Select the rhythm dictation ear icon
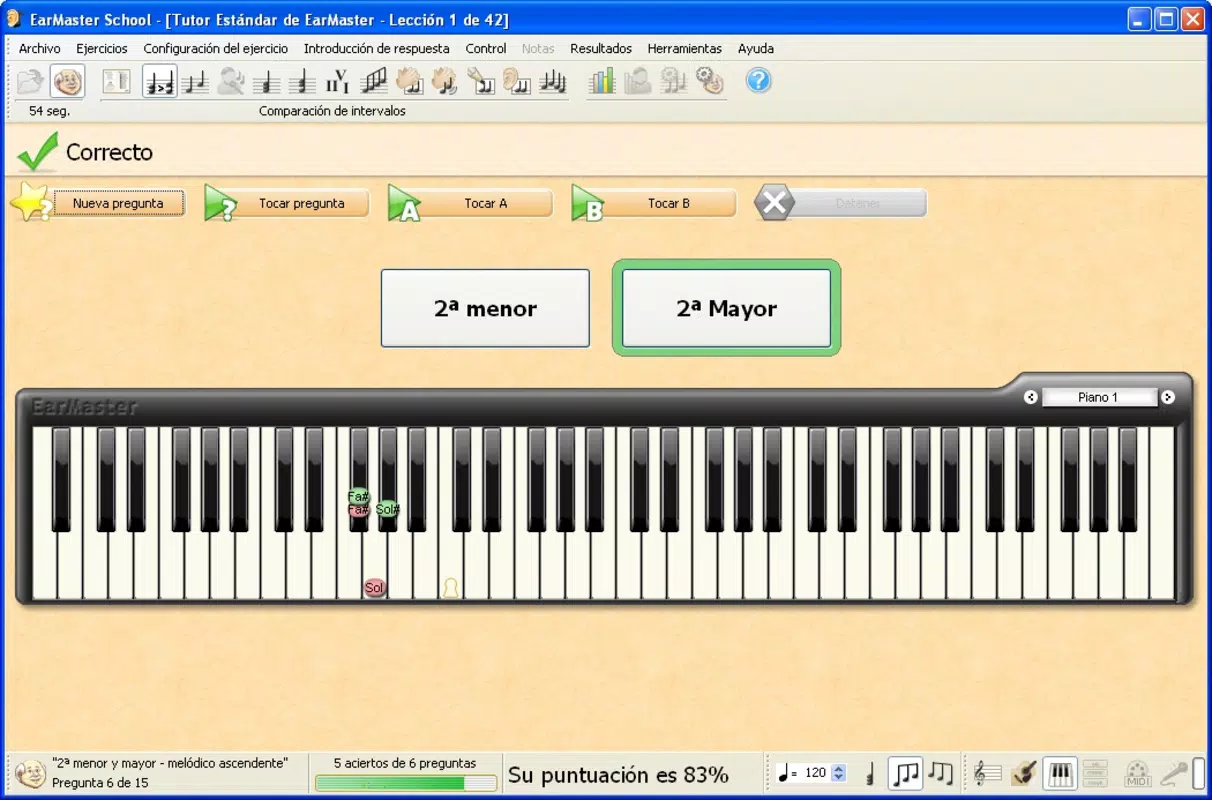The width and height of the screenshot is (1212, 800). tap(516, 81)
